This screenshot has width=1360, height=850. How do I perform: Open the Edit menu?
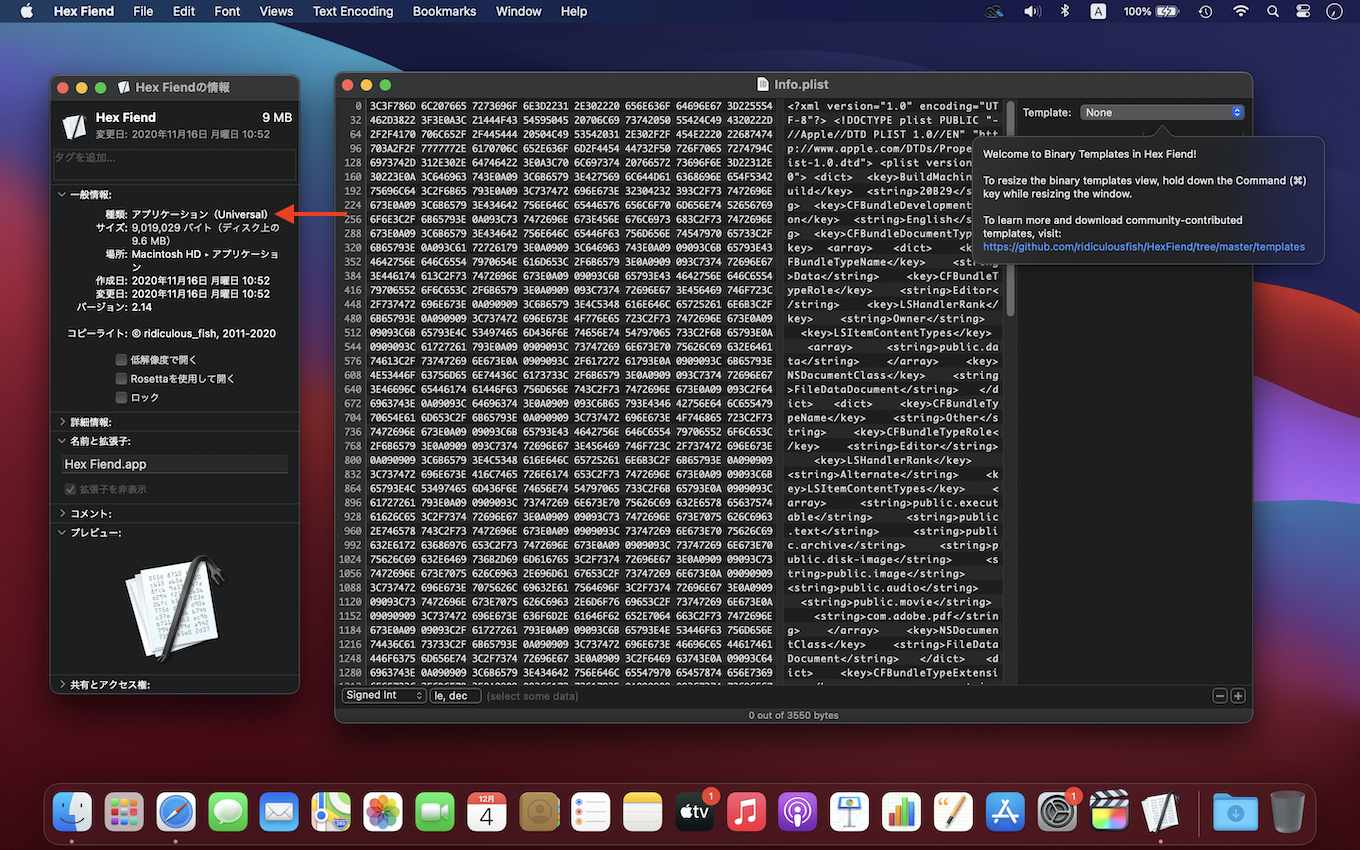point(184,11)
